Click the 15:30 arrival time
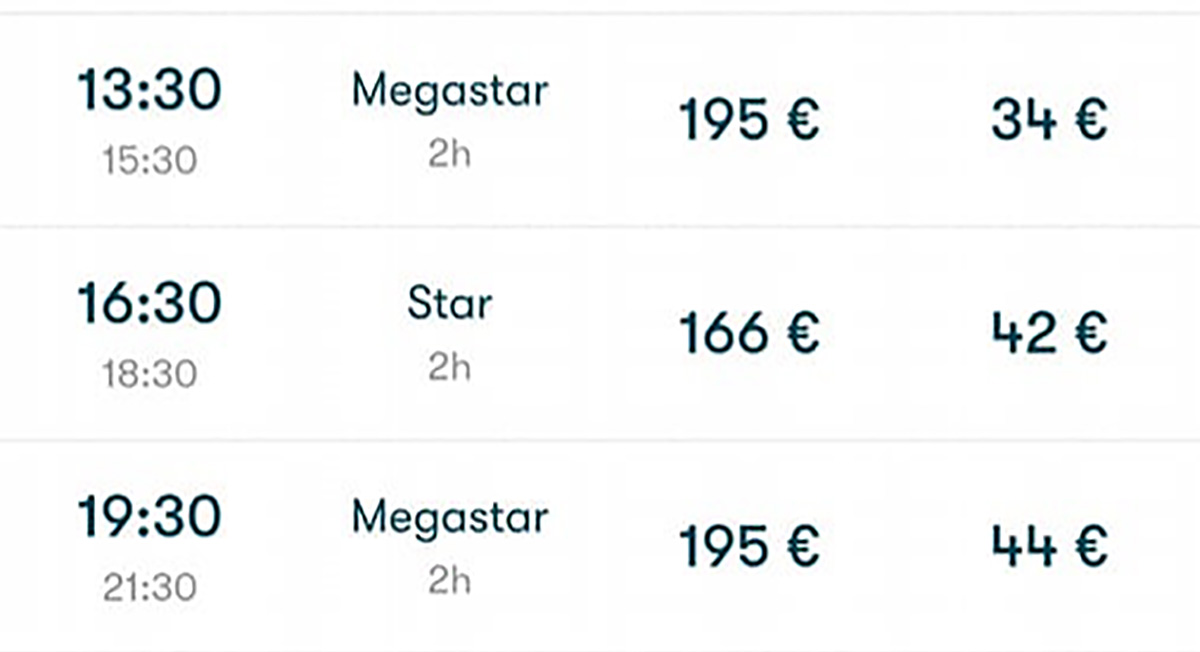 point(149,160)
